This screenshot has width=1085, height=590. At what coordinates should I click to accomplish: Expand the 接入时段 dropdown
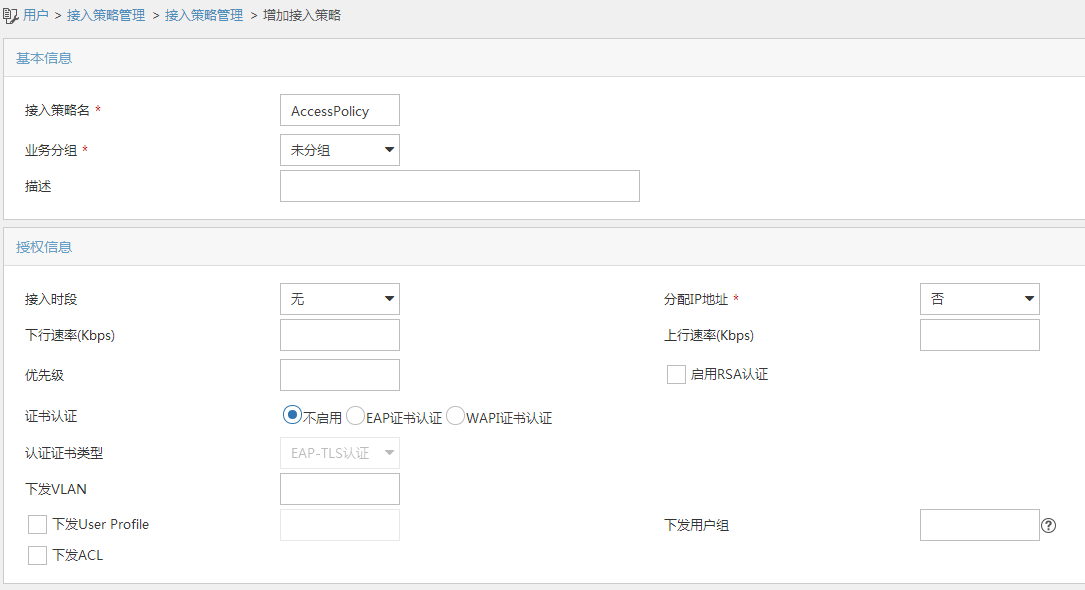tap(340, 299)
